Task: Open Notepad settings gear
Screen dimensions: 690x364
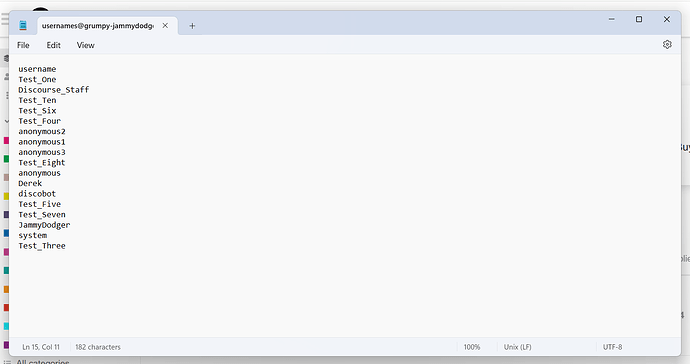Action: (667, 44)
